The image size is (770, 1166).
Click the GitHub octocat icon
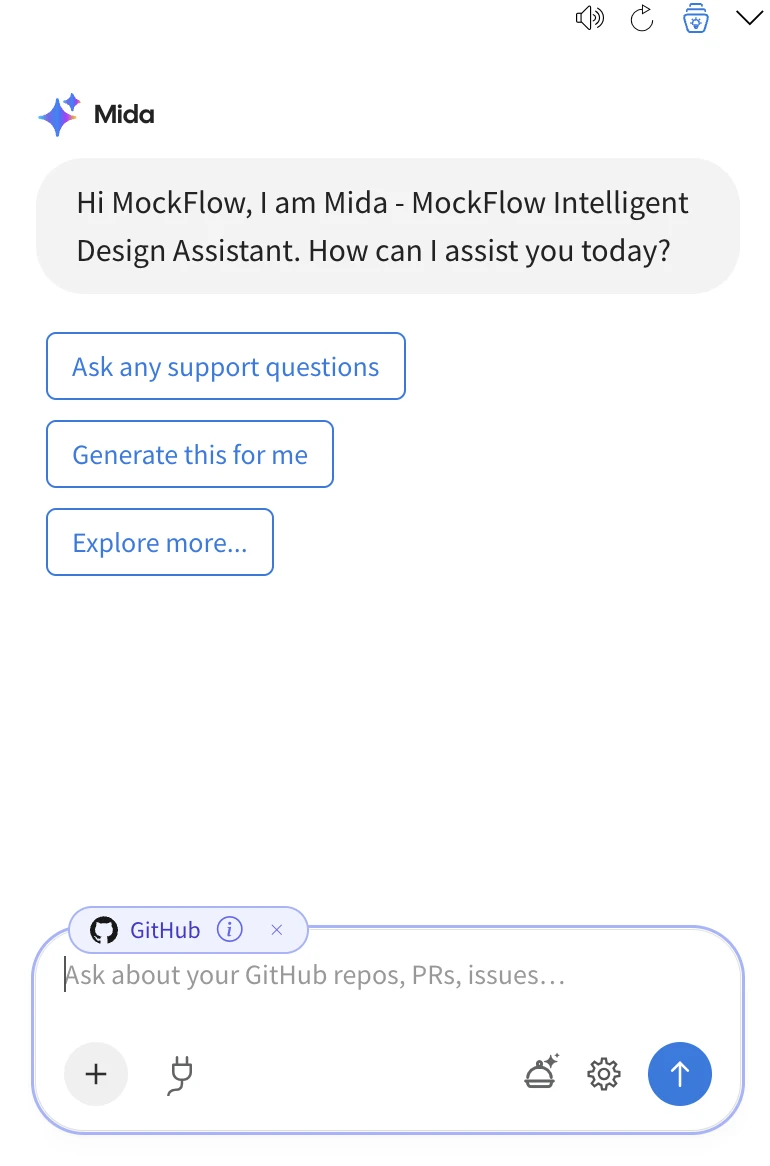[x=104, y=930]
